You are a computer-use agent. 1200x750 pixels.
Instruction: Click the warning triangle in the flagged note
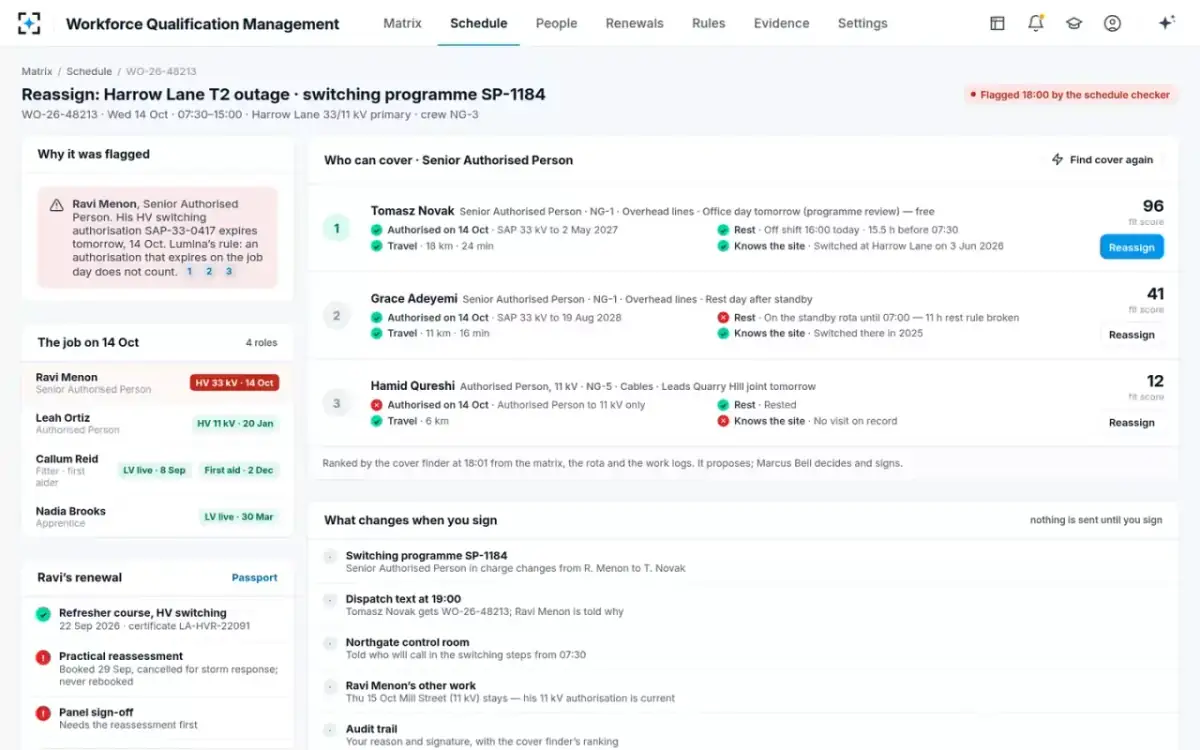(x=57, y=204)
